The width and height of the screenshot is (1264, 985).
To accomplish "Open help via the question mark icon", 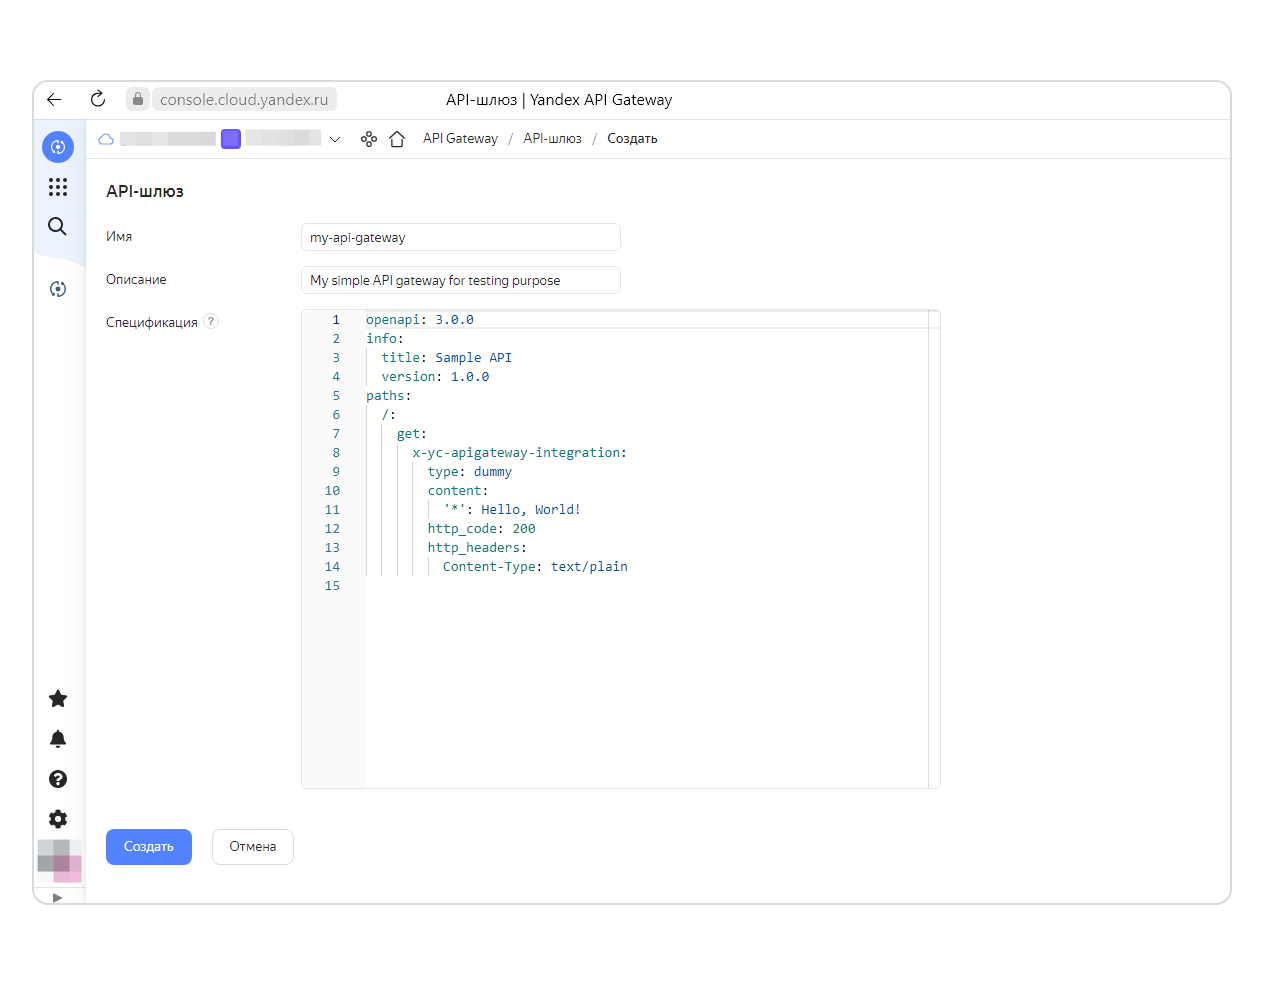I will tap(58, 779).
